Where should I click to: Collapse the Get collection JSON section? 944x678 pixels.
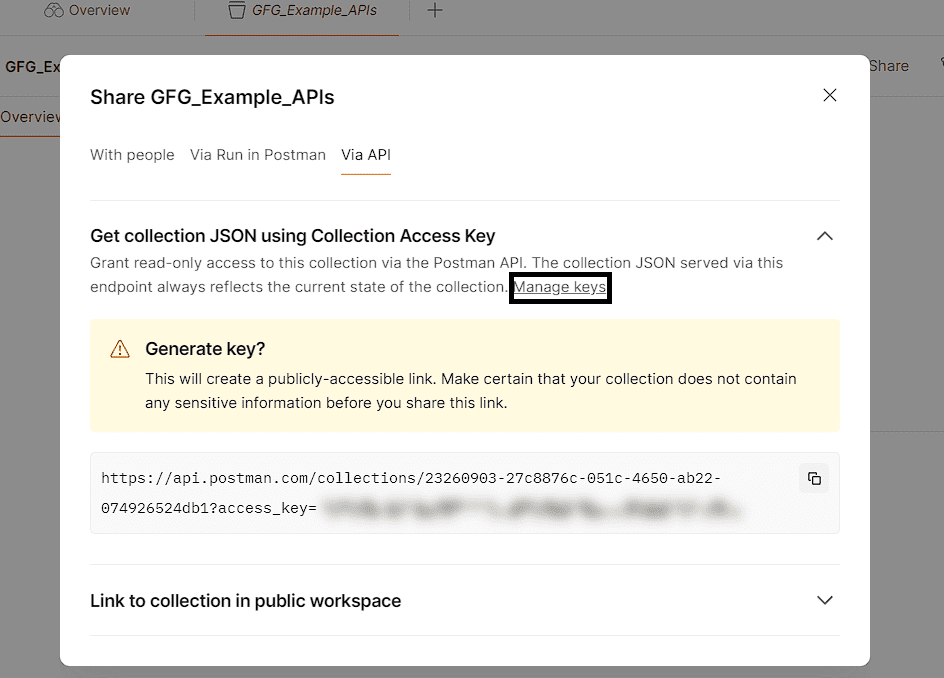coord(824,236)
